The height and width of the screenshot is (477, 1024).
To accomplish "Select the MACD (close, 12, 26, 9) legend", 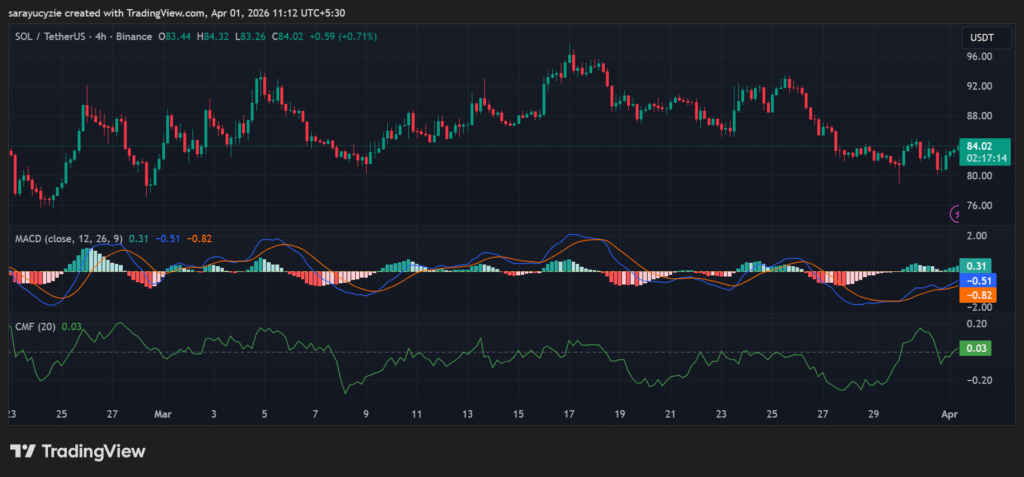I will tap(68, 238).
